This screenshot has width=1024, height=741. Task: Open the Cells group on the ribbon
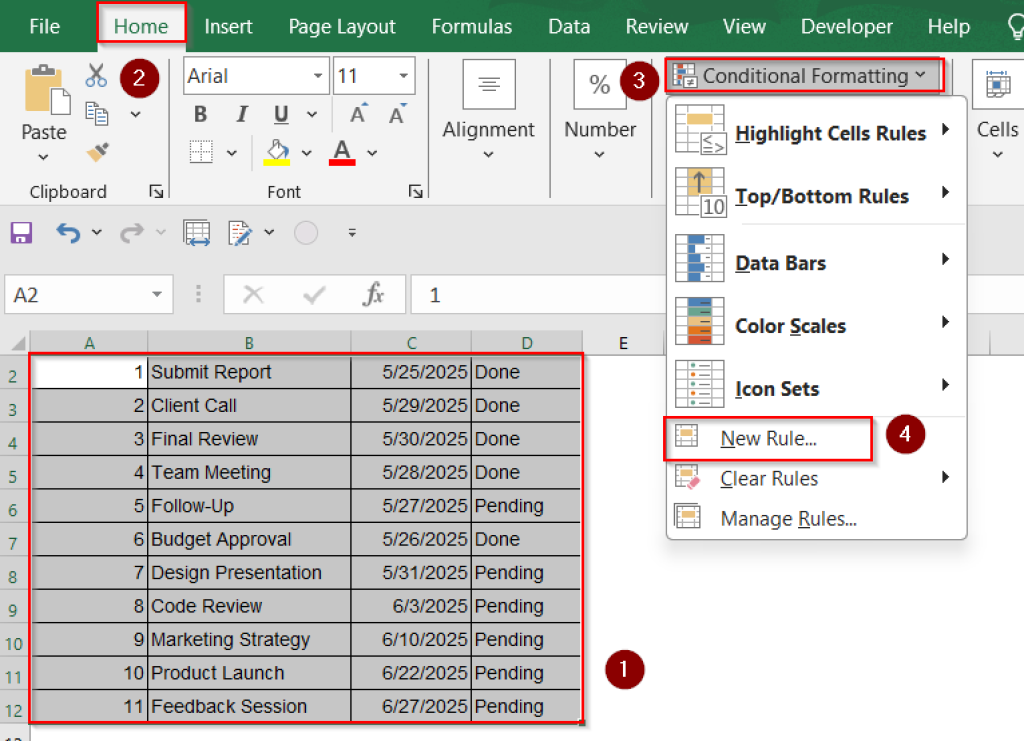click(x=997, y=130)
